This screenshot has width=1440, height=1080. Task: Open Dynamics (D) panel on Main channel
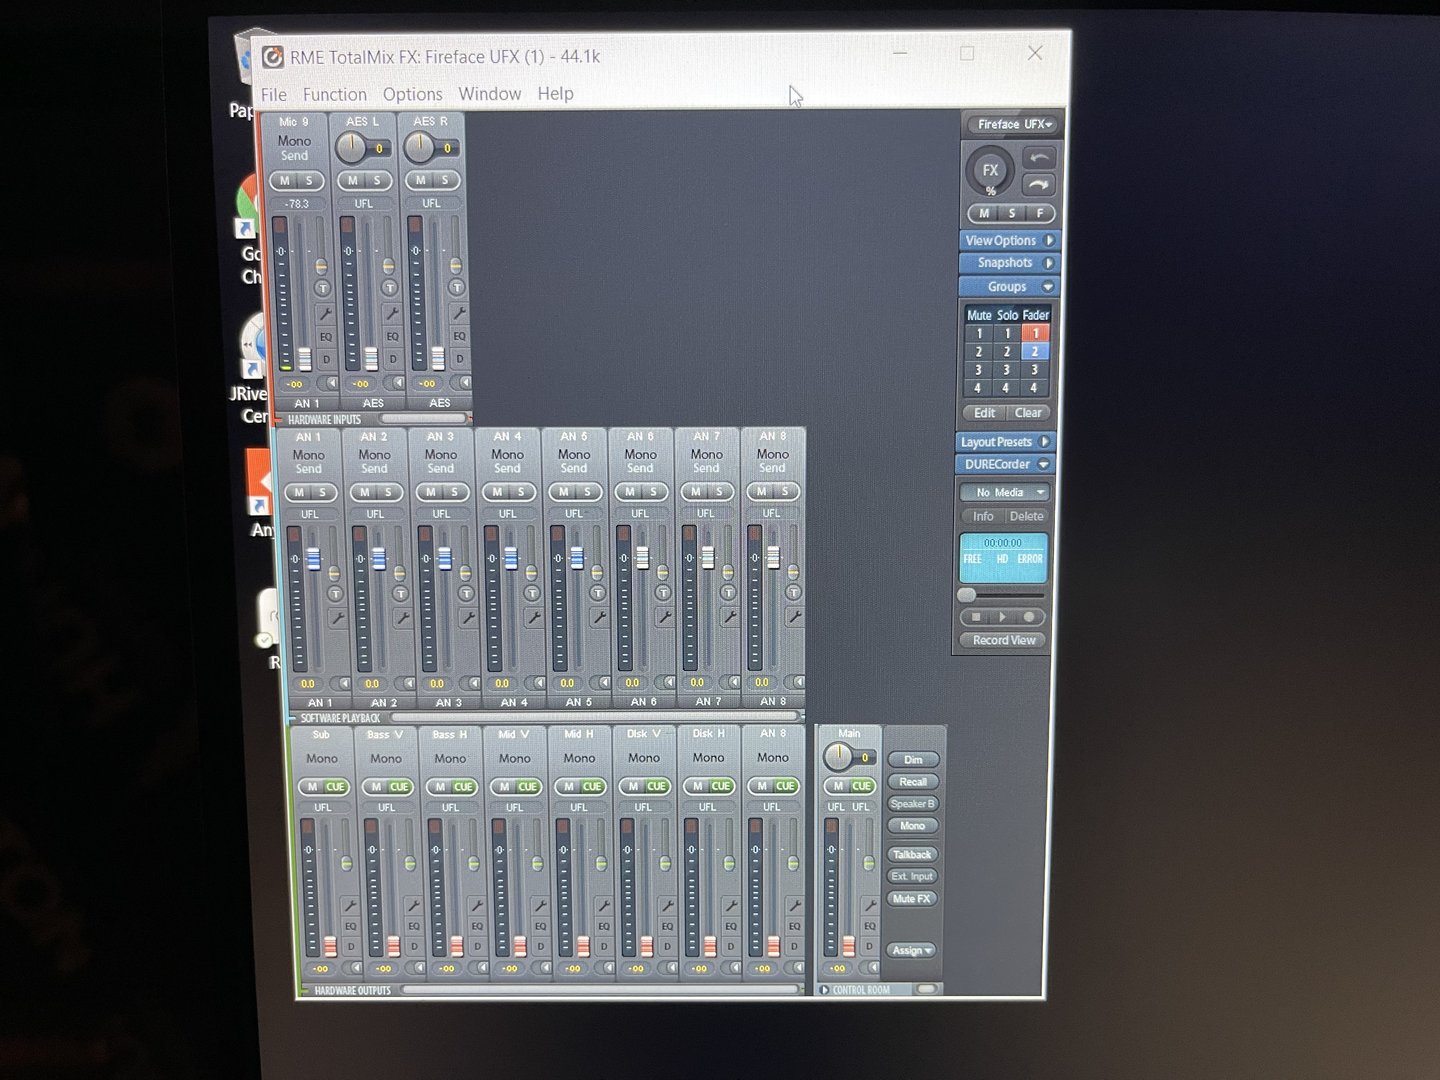click(869, 945)
